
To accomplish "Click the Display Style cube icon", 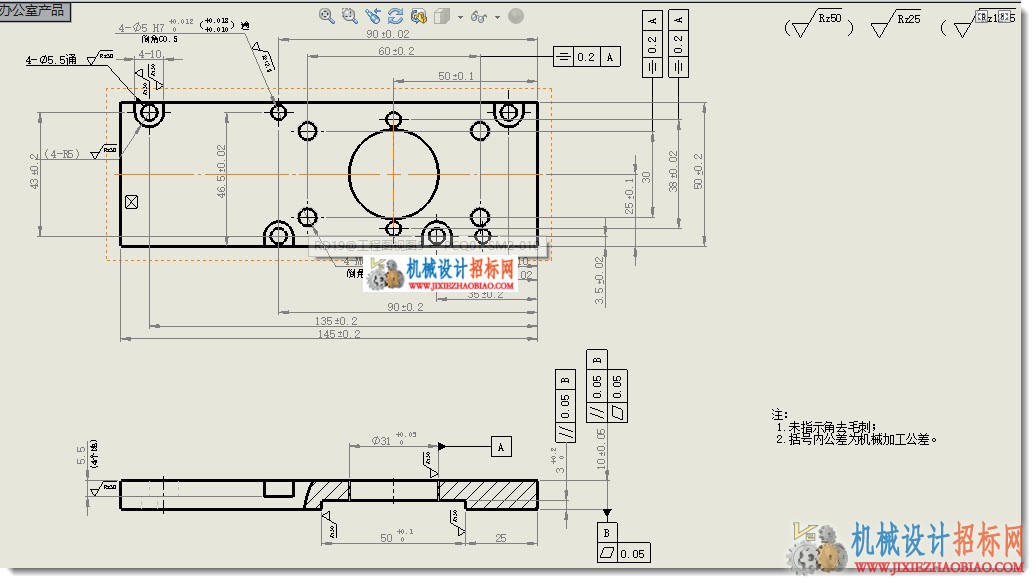I will 442,16.
